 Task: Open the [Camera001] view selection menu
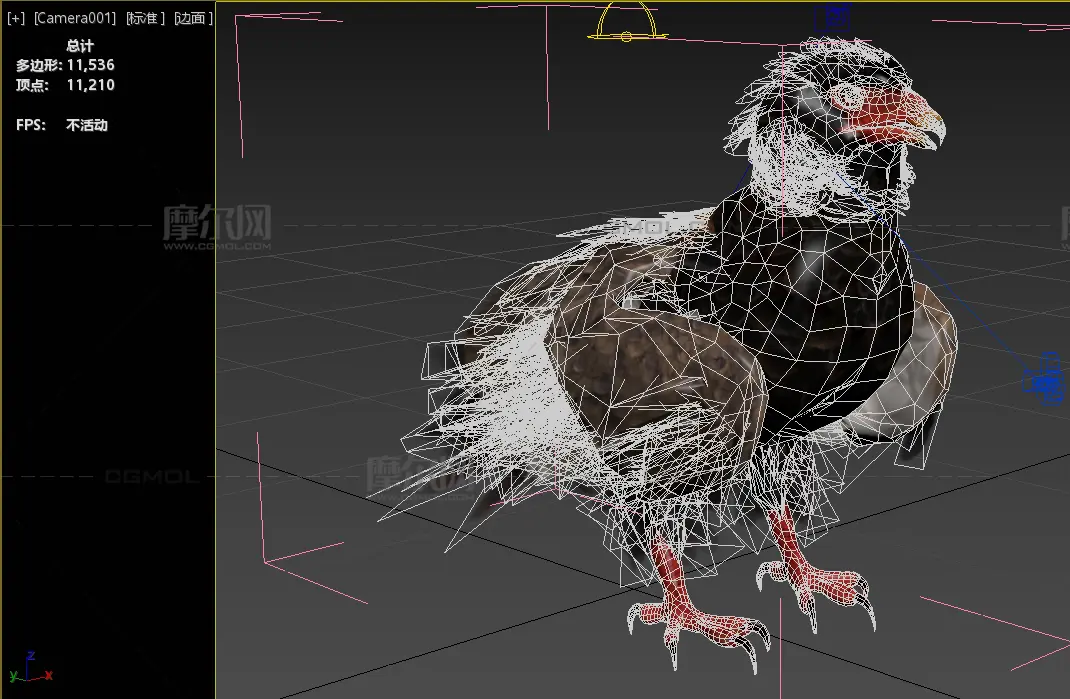tap(75, 19)
